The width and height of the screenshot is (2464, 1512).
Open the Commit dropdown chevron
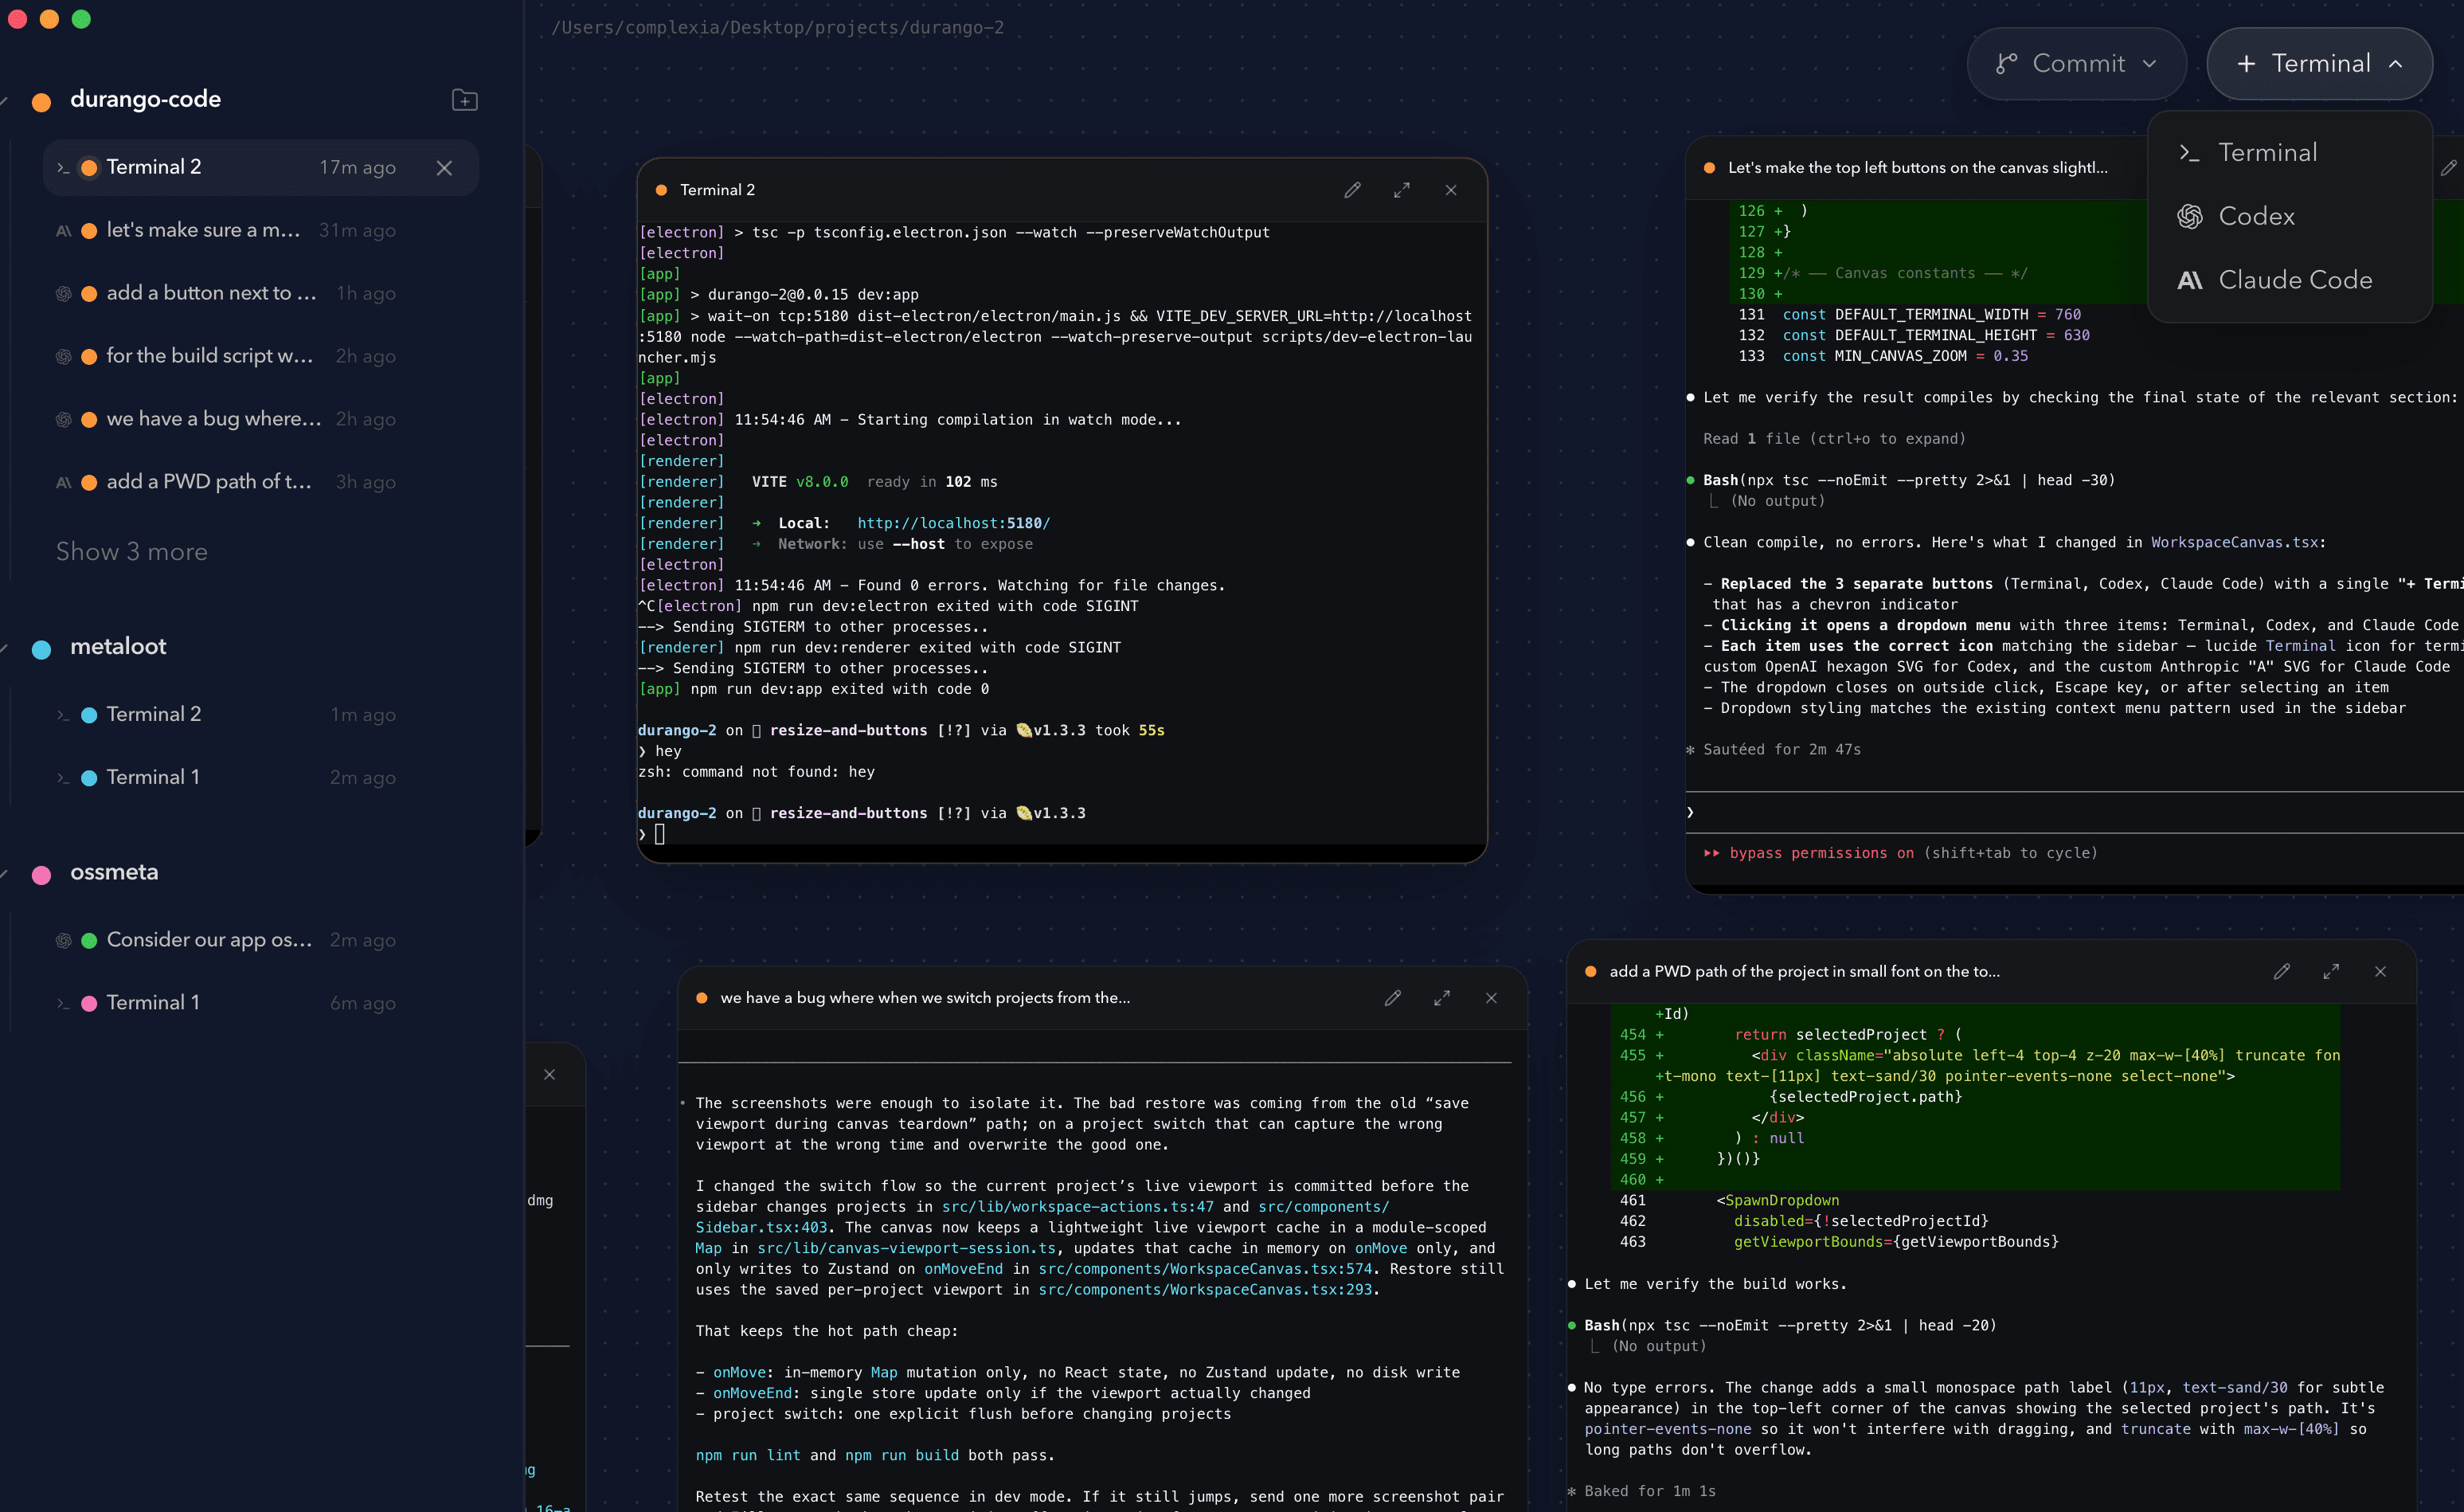coord(2149,63)
